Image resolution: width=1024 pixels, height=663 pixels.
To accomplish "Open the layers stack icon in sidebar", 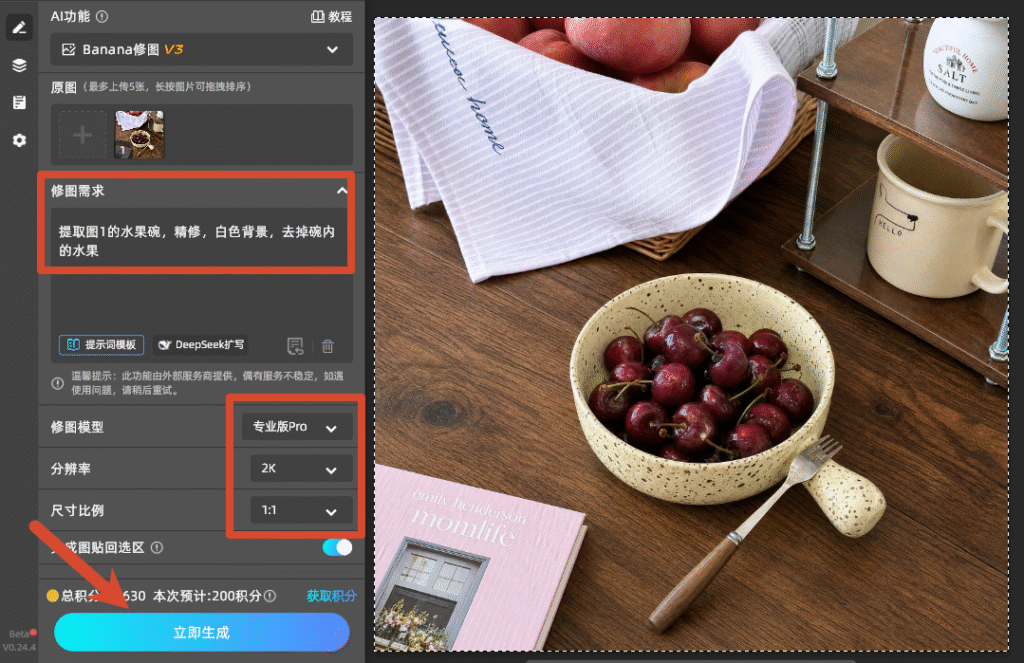I will pyautogui.click(x=19, y=65).
